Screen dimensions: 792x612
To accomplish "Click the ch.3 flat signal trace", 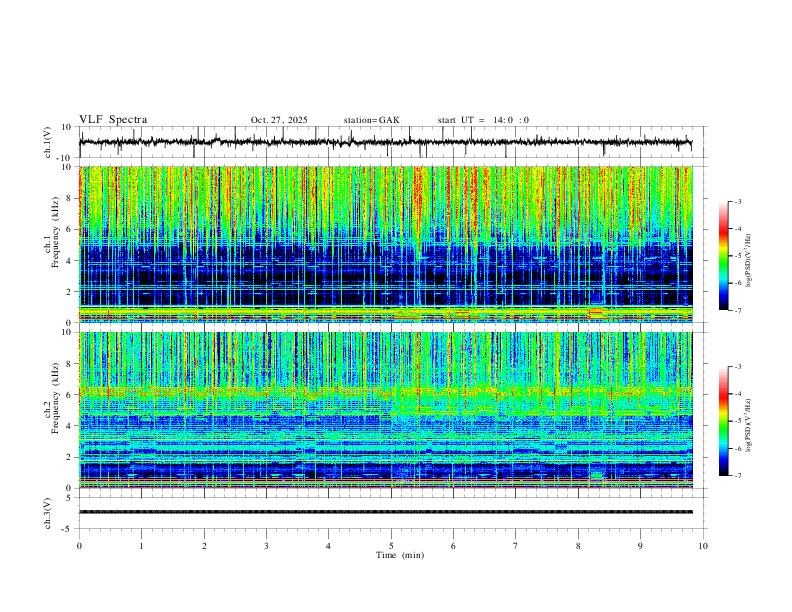I will point(386,512).
